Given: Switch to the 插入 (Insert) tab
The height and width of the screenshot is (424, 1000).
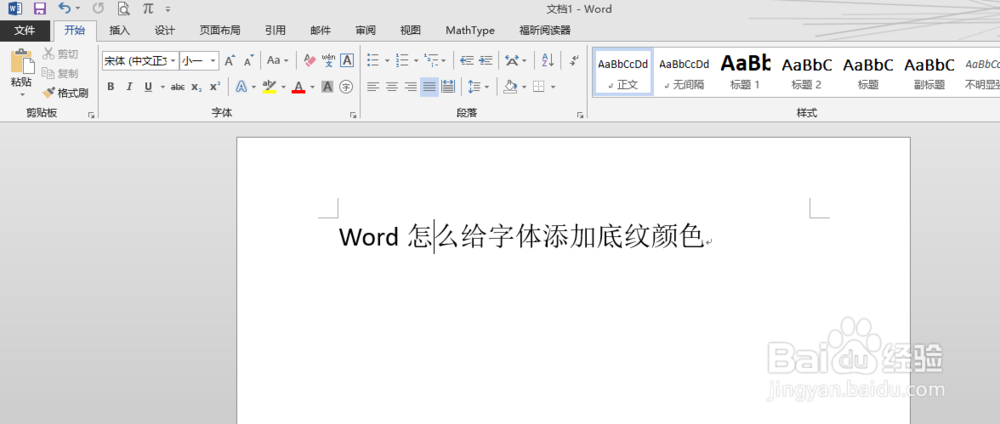Looking at the screenshot, I should (x=119, y=30).
